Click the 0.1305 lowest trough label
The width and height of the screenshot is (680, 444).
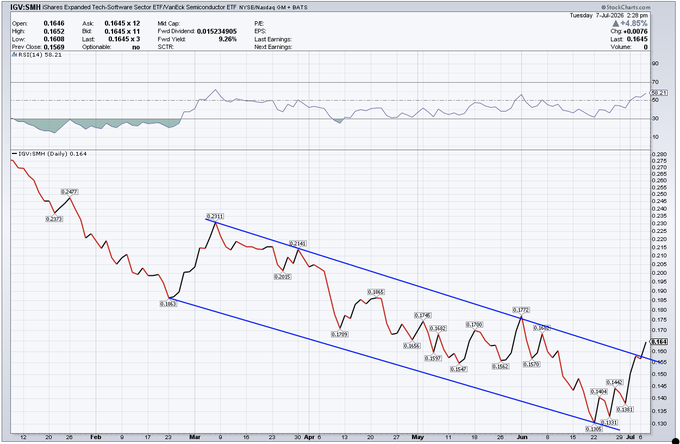pyautogui.click(x=594, y=428)
